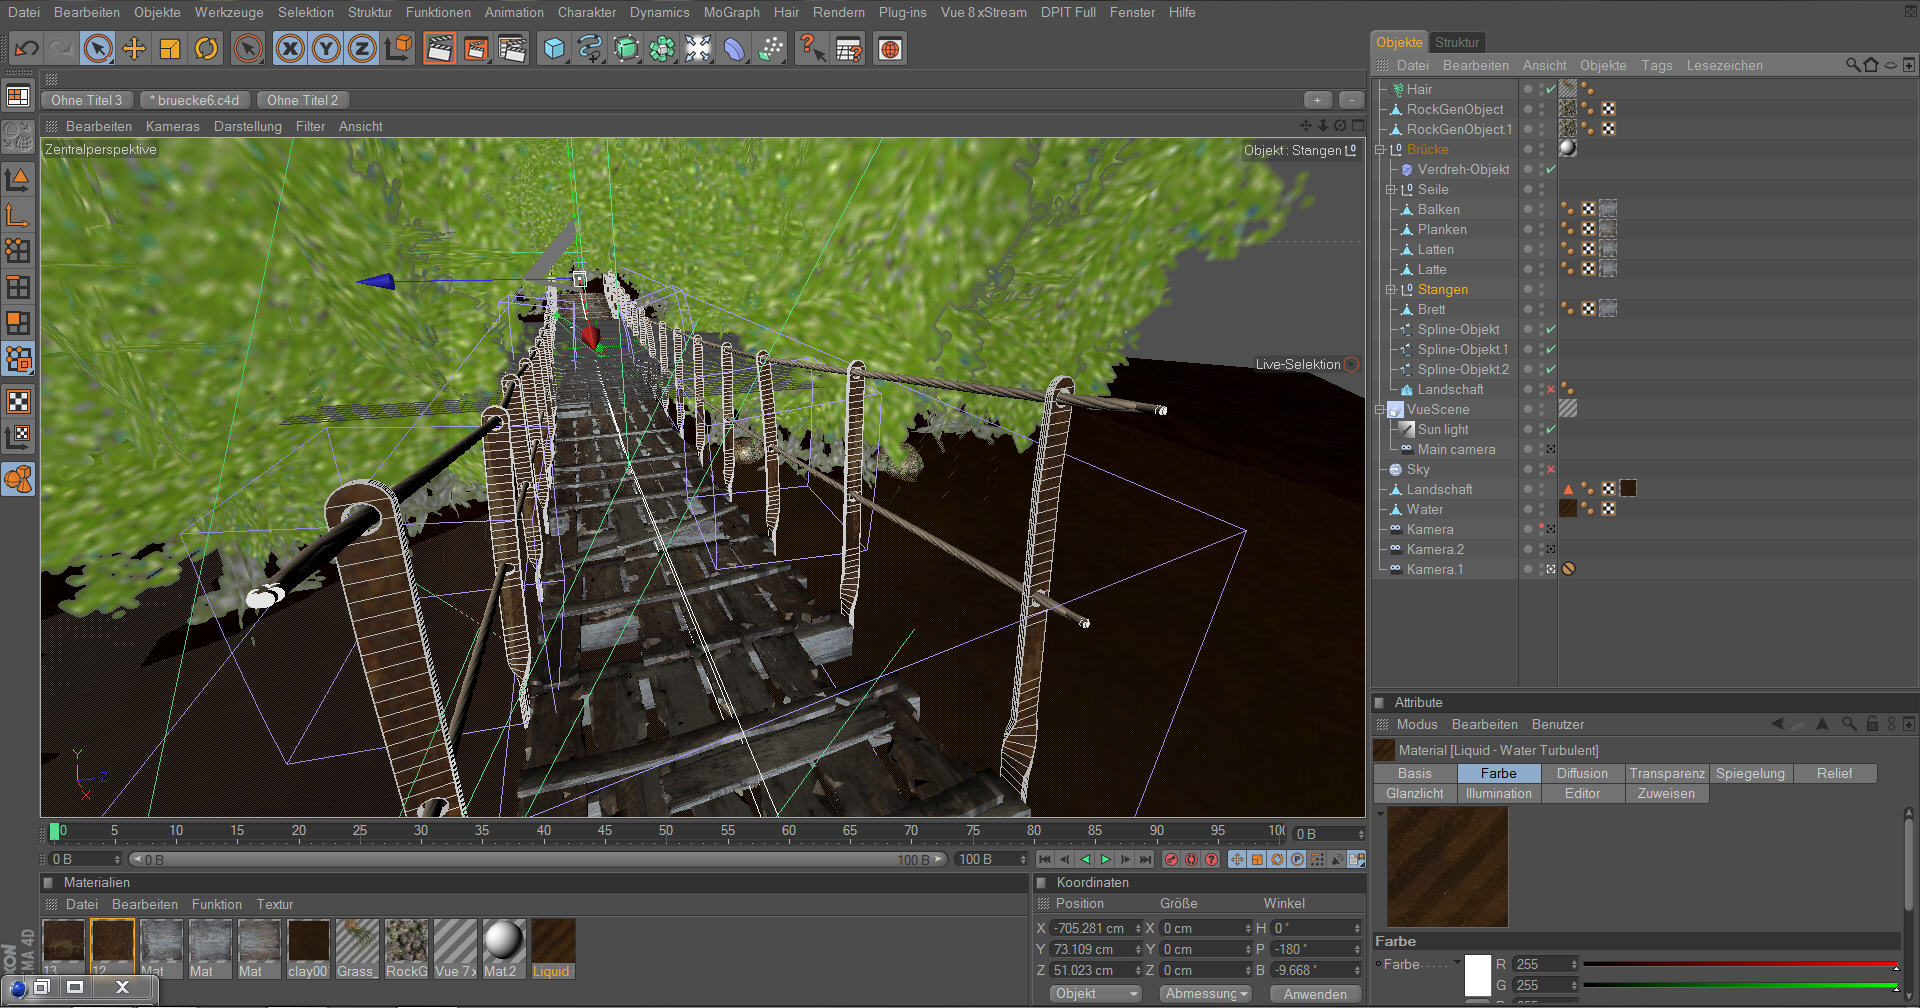The width and height of the screenshot is (1920, 1008).
Task: Switch to the Transparenz material tab
Action: pos(1667,773)
